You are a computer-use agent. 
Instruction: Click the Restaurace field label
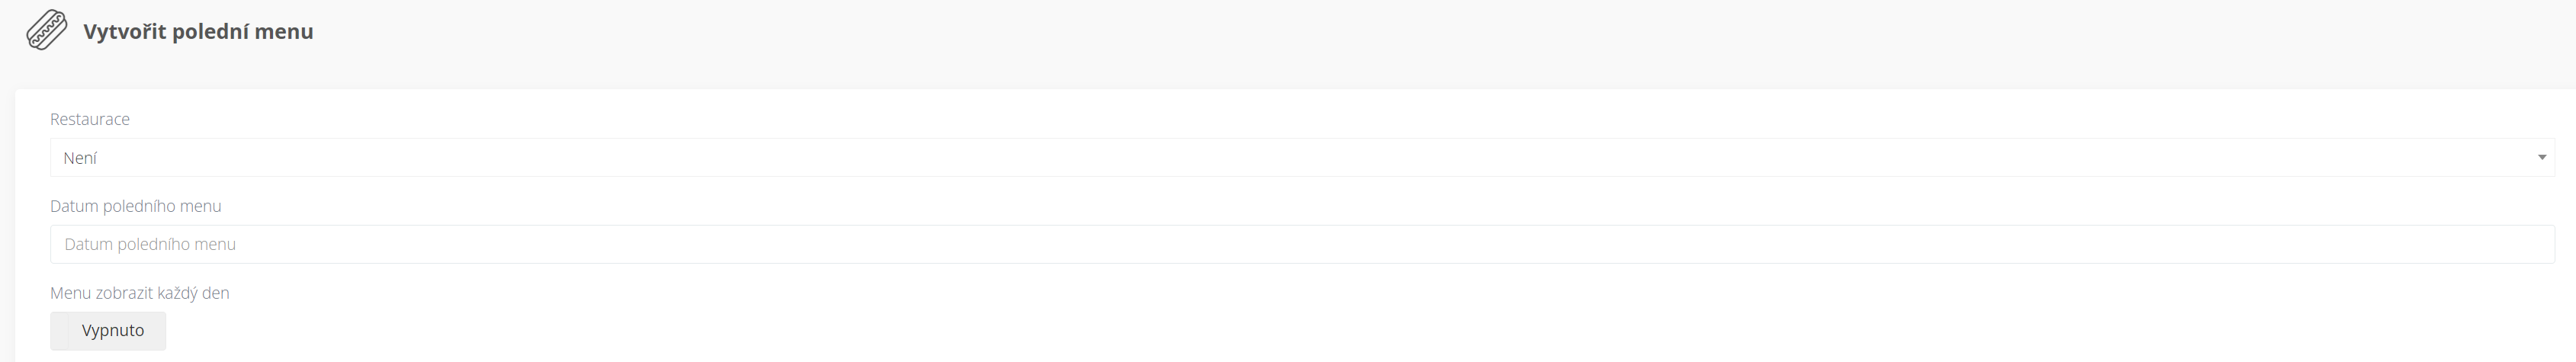click(90, 119)
